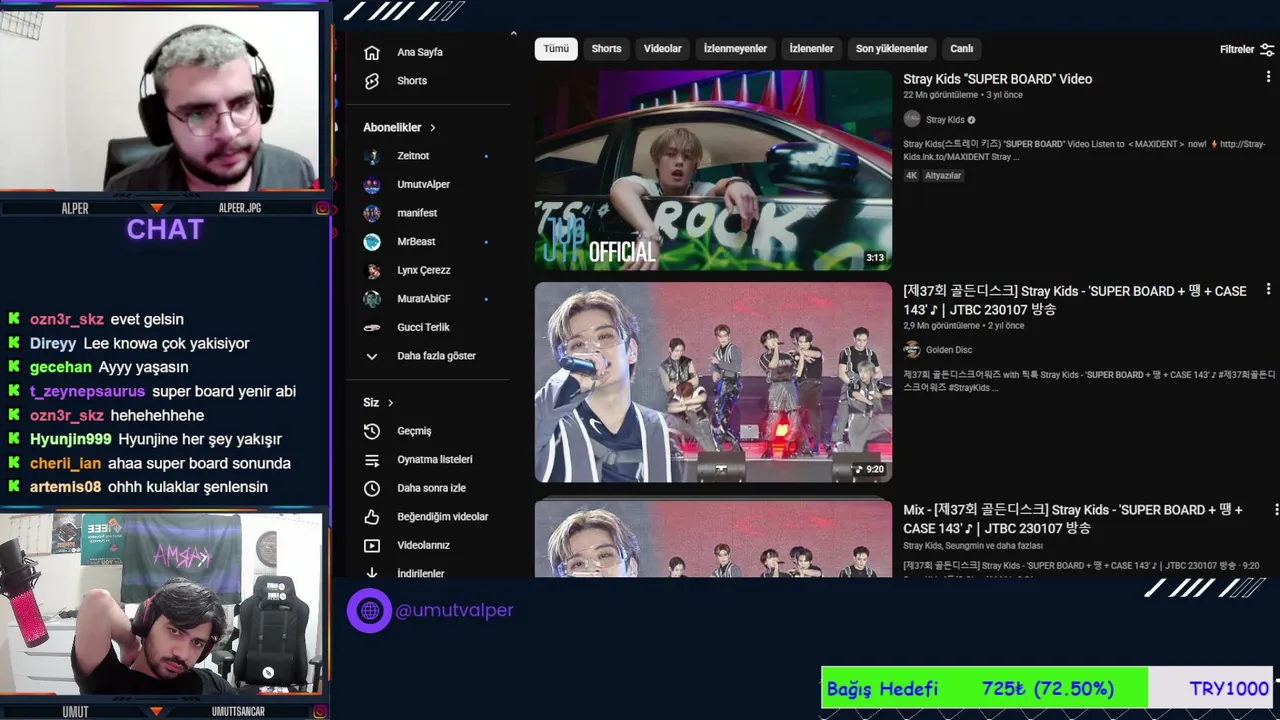Select the Videolar filter chip

point(662,49)
